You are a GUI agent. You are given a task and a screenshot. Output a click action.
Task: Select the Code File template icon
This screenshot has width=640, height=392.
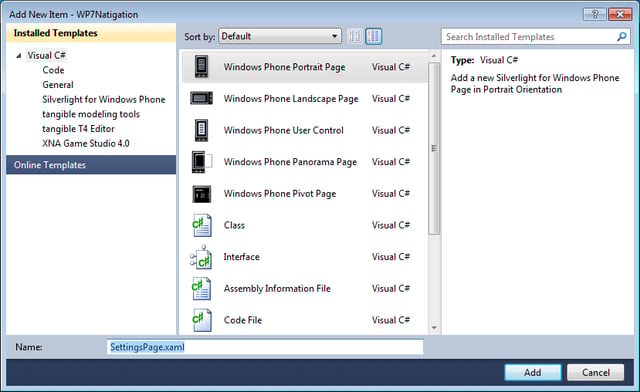point(202,320)
